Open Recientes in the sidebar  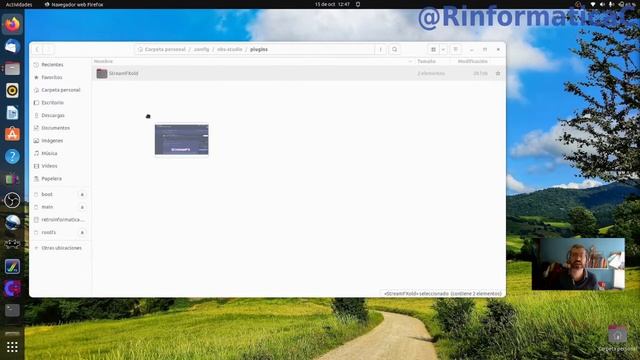point(60,64)
